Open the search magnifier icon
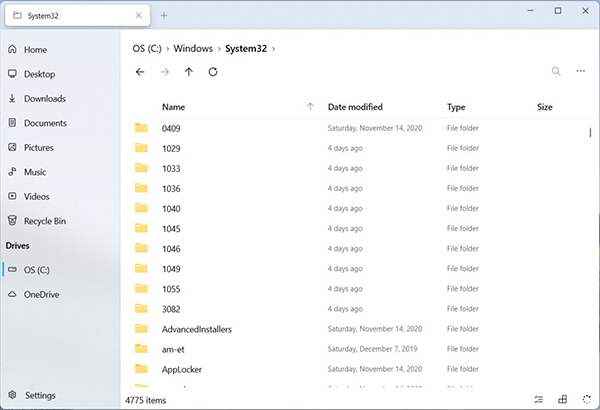Screen dimensions: 600x410 click(556, 72)
